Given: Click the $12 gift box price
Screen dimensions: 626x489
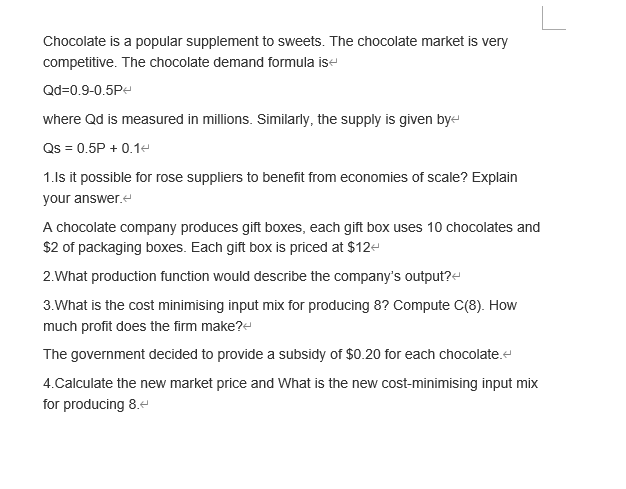Looking at the screenshot, I should [359, 247].
